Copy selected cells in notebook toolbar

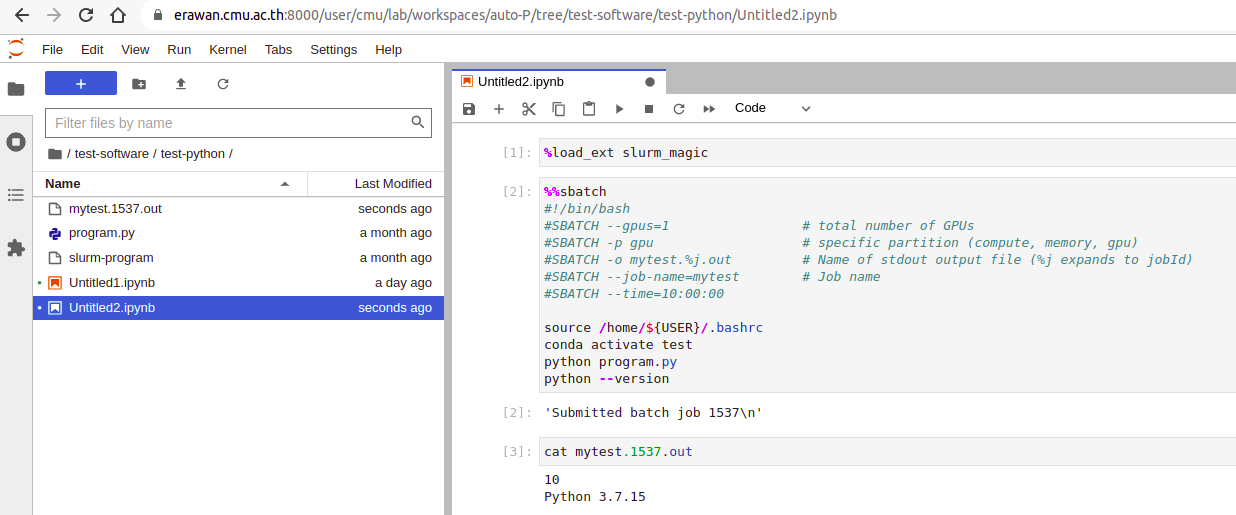click(559, 108)
